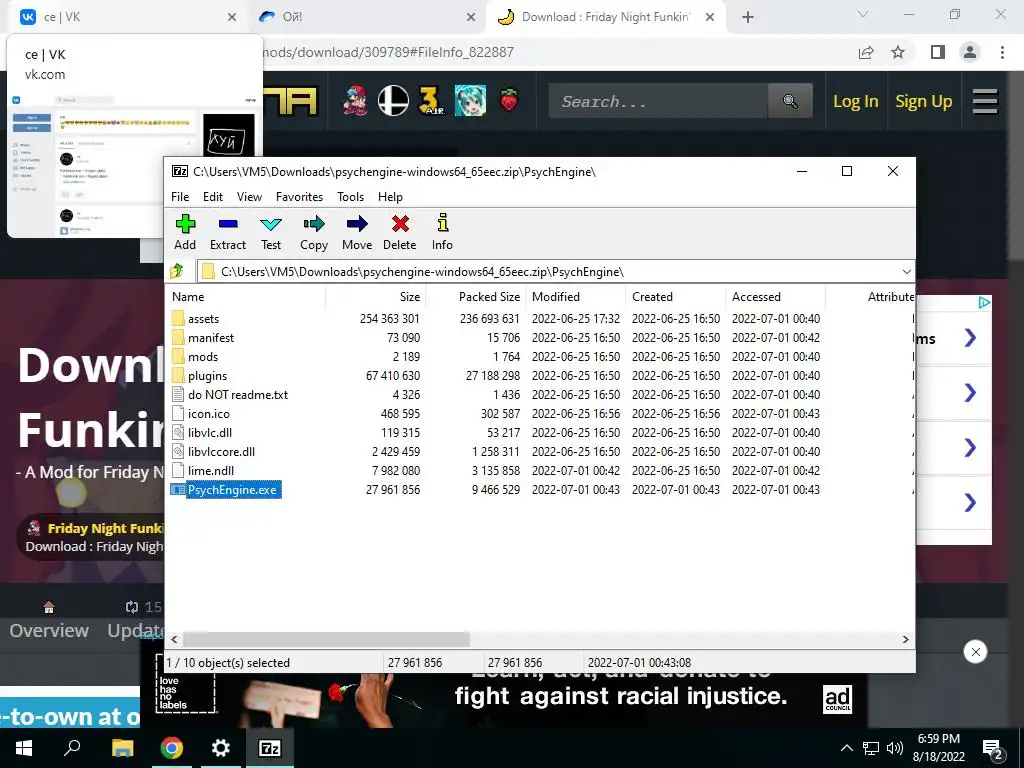This screenshot has width=1024, height=768.
Task: Select the manifest folder
Action: tap(211, 338)
